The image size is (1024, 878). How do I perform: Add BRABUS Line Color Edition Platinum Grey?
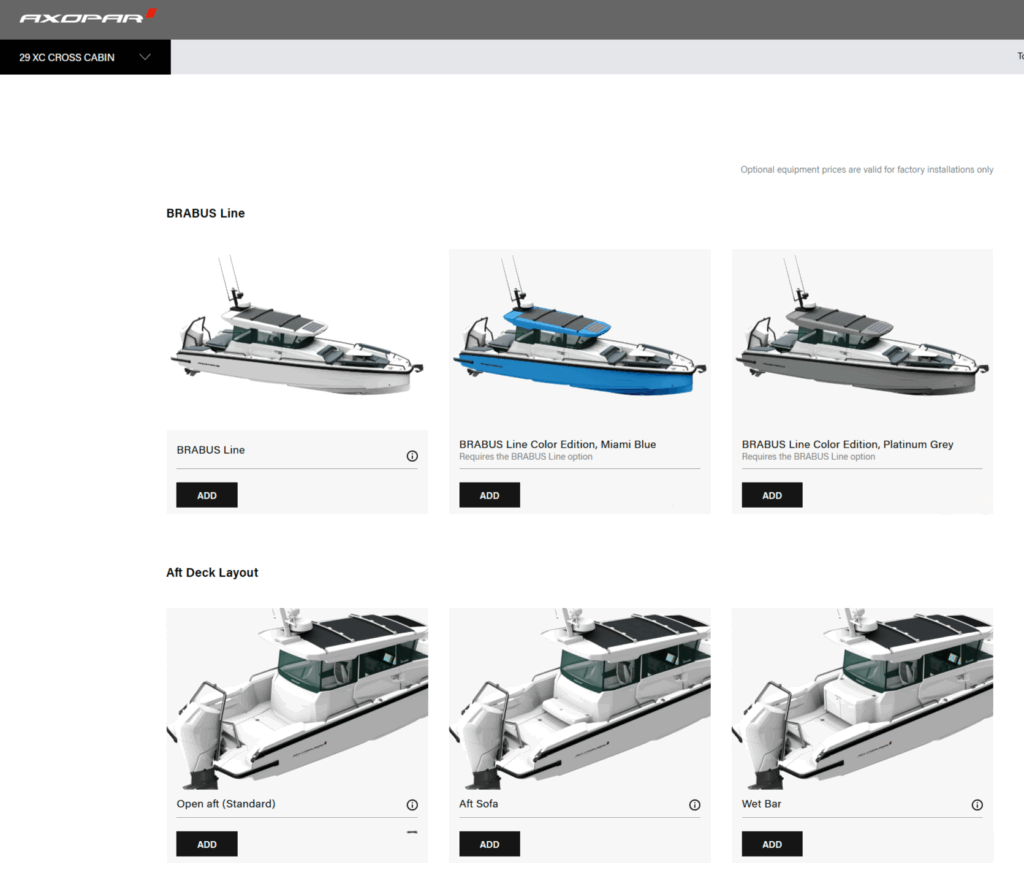[772, 495]
